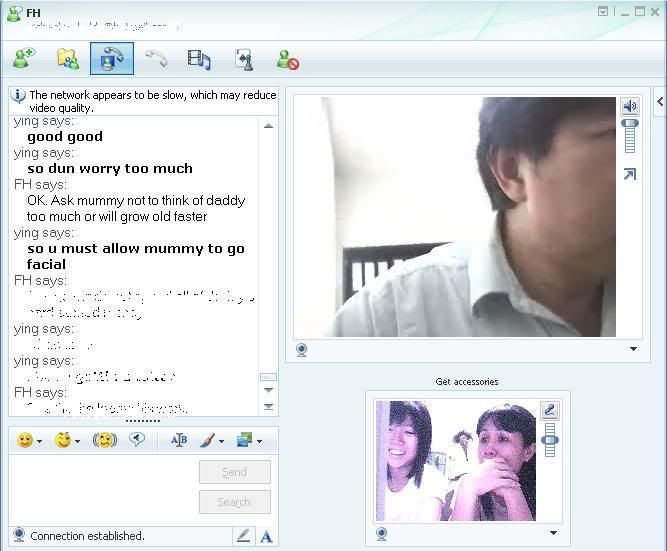Click the webcam icon under my video
667x551 pixels.
coord(382,534)
